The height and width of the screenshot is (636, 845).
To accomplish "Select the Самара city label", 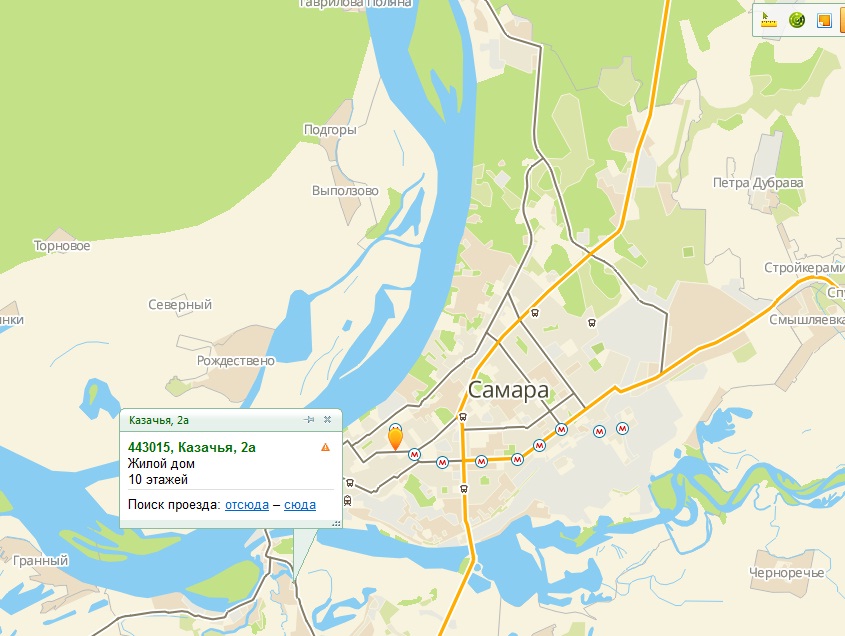I will pyautogui.click(x=508, y=390).
